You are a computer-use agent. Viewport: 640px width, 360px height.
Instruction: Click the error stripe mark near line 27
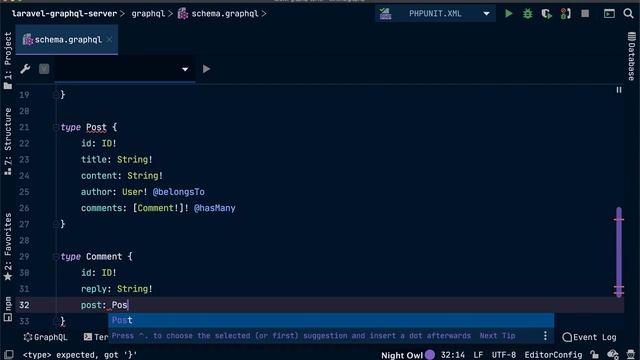pos(619,220)
